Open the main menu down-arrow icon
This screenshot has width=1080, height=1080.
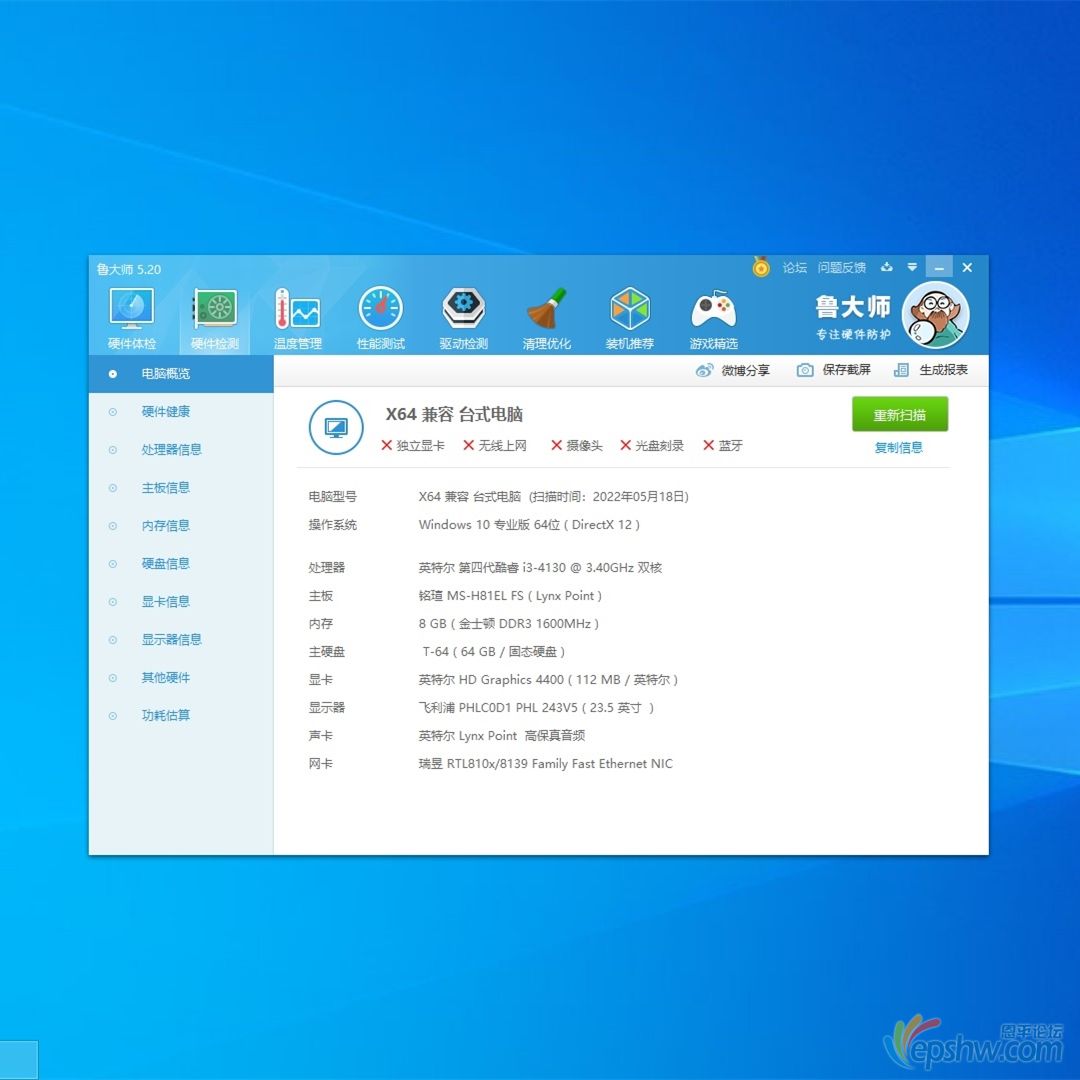[x=912, y=267]
